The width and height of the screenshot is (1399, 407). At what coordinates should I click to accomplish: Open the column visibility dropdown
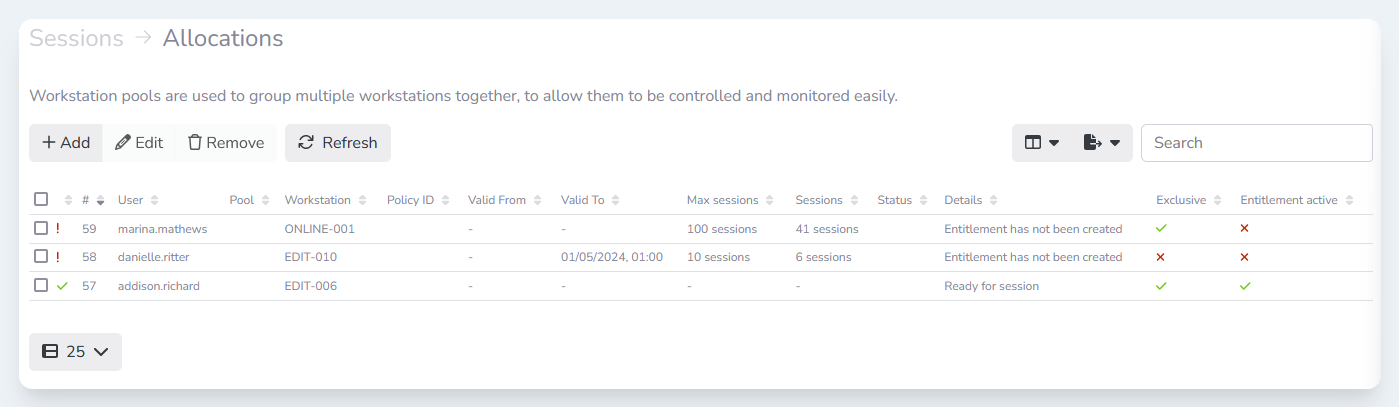(x=1042, y=143)
